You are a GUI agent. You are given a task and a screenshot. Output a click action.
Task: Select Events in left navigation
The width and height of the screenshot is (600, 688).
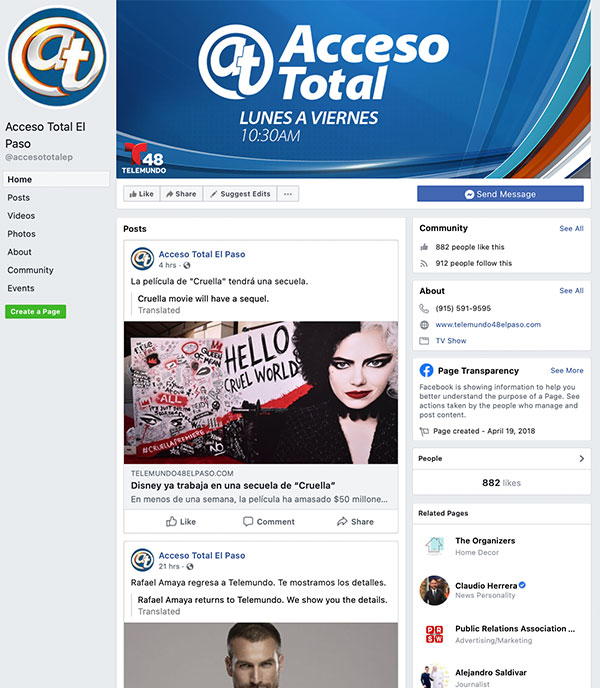[x=21, y=288]
